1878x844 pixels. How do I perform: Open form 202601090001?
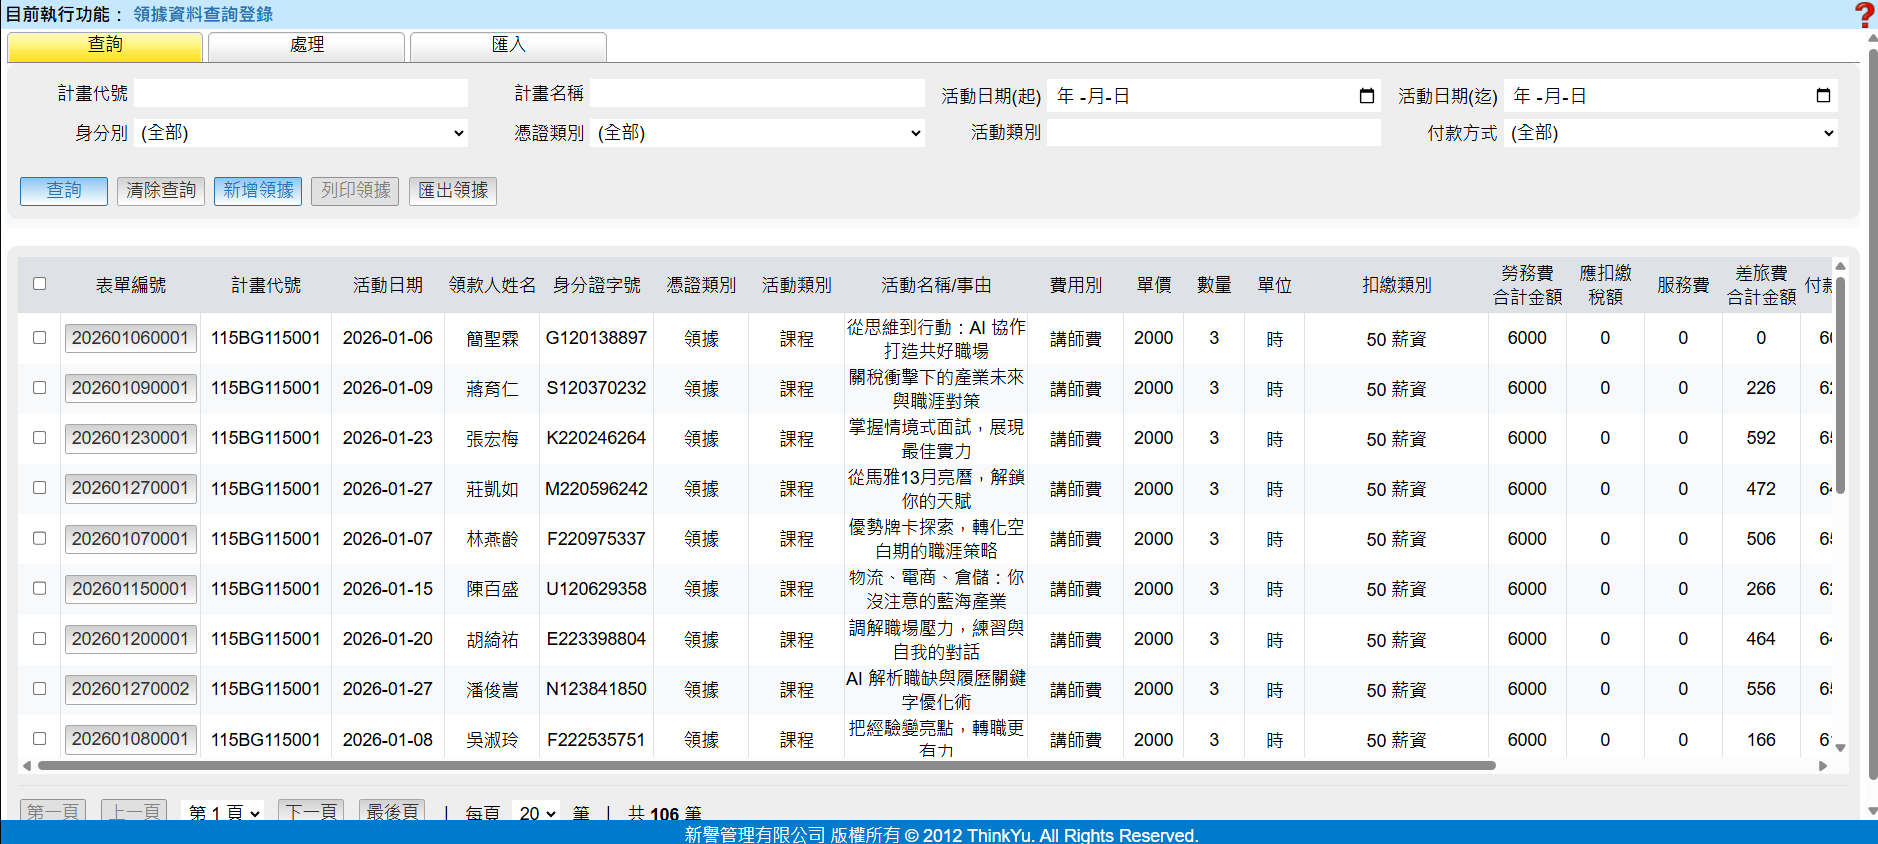coord(130,388)
